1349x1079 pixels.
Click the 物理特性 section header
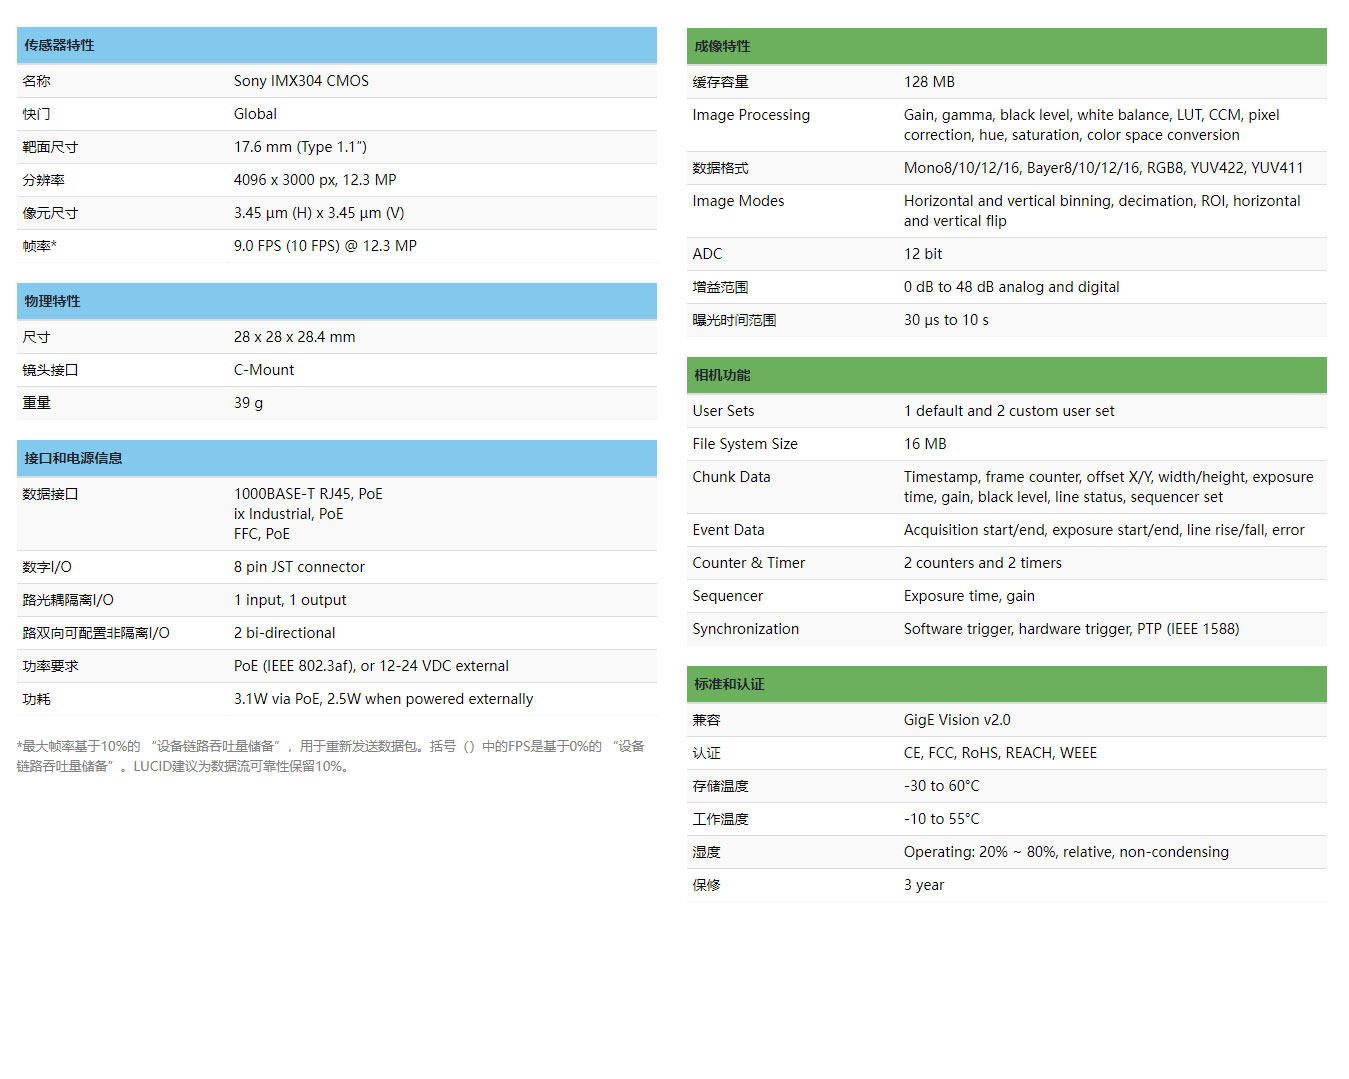pos(53,301)
